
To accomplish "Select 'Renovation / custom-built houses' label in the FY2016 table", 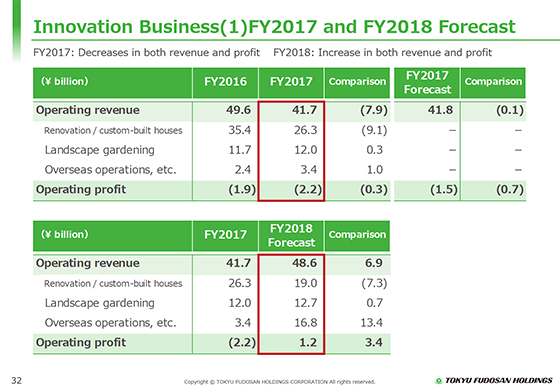I will [x=113, y=130].
